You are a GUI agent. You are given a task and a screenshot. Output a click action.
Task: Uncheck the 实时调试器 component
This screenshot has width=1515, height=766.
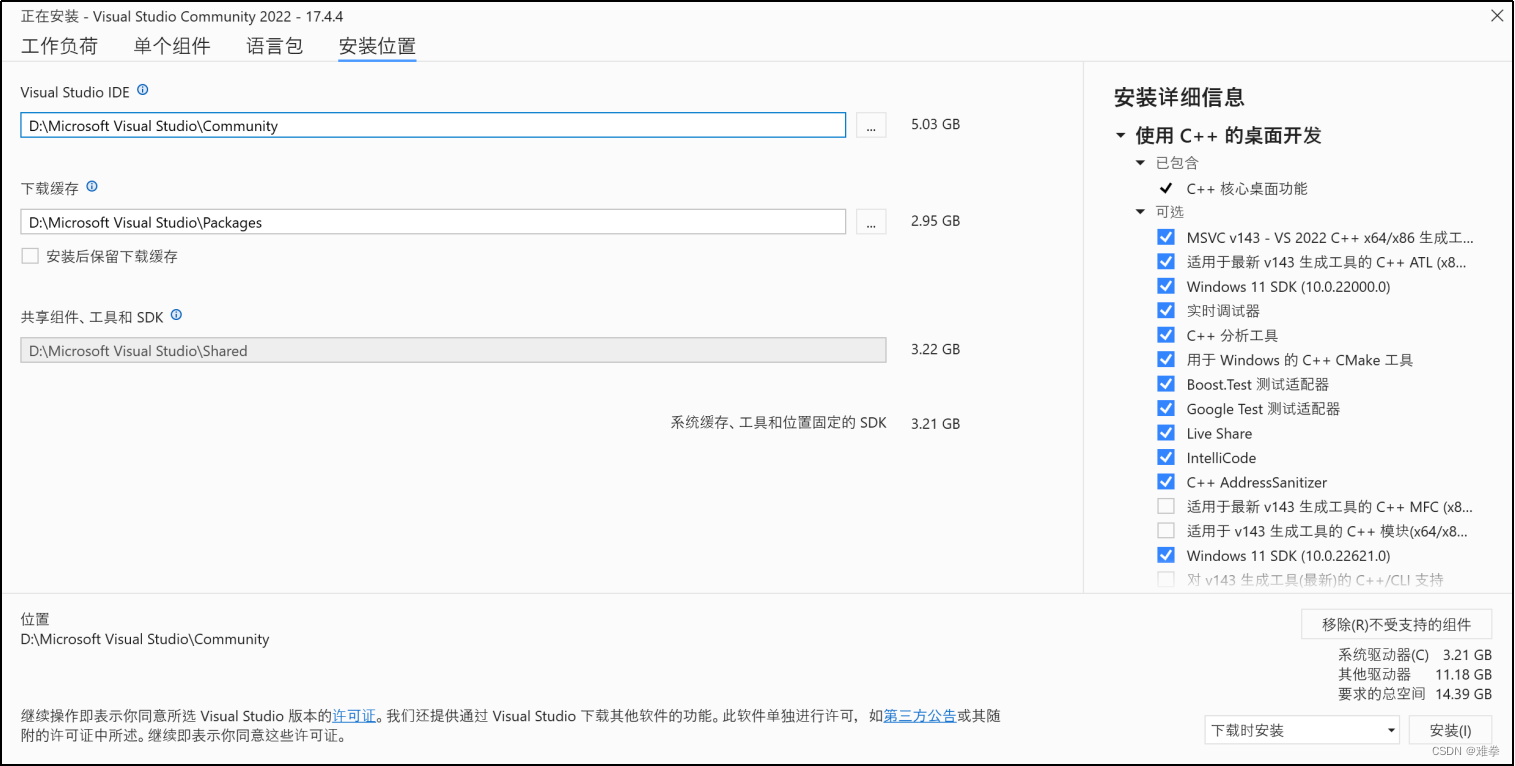1166,310
